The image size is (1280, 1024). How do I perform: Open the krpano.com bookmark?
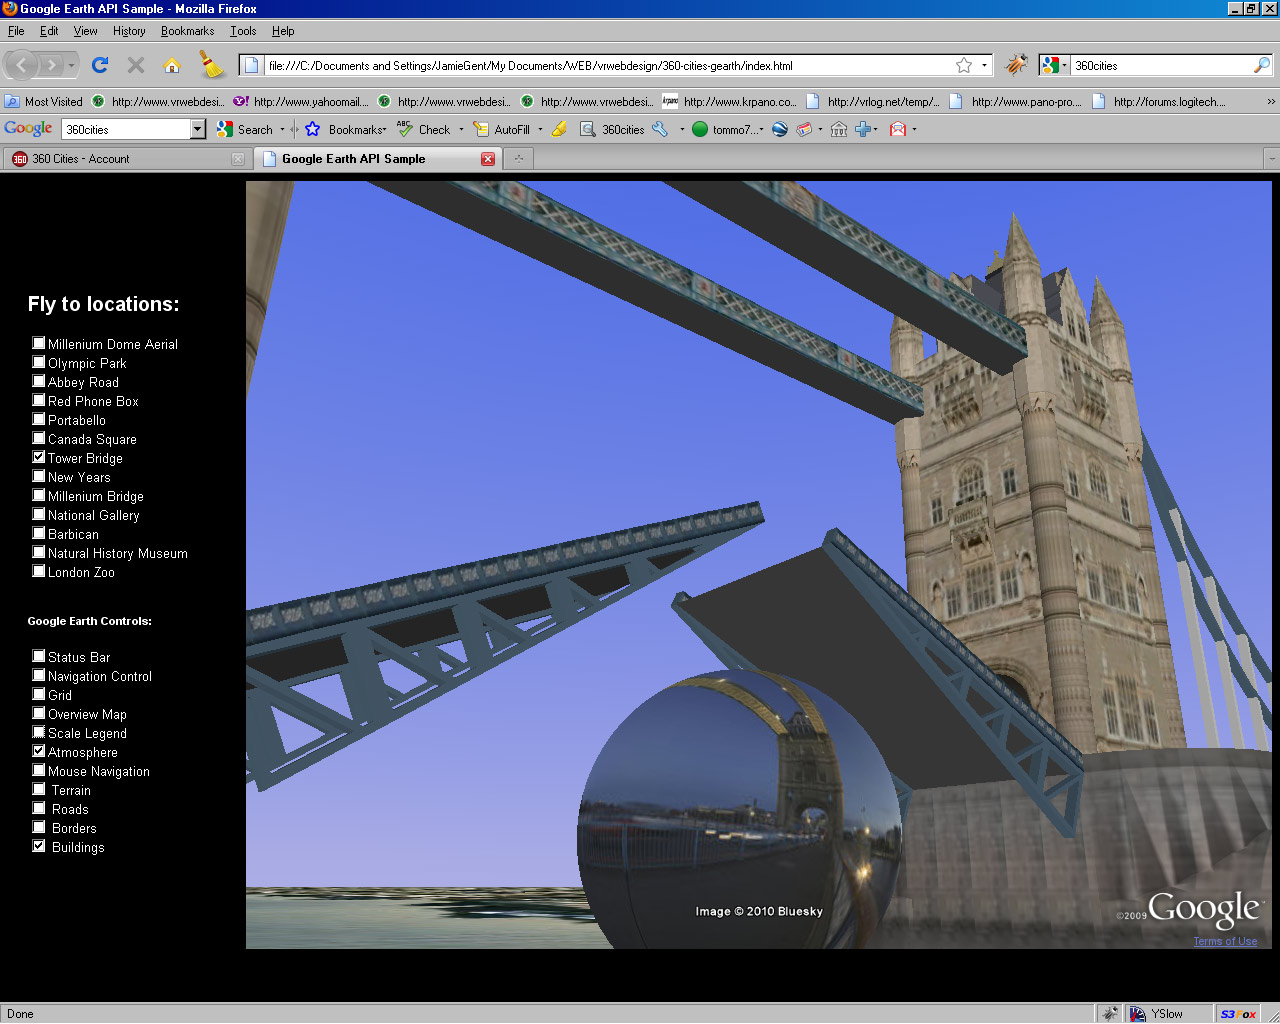point(730,101)
